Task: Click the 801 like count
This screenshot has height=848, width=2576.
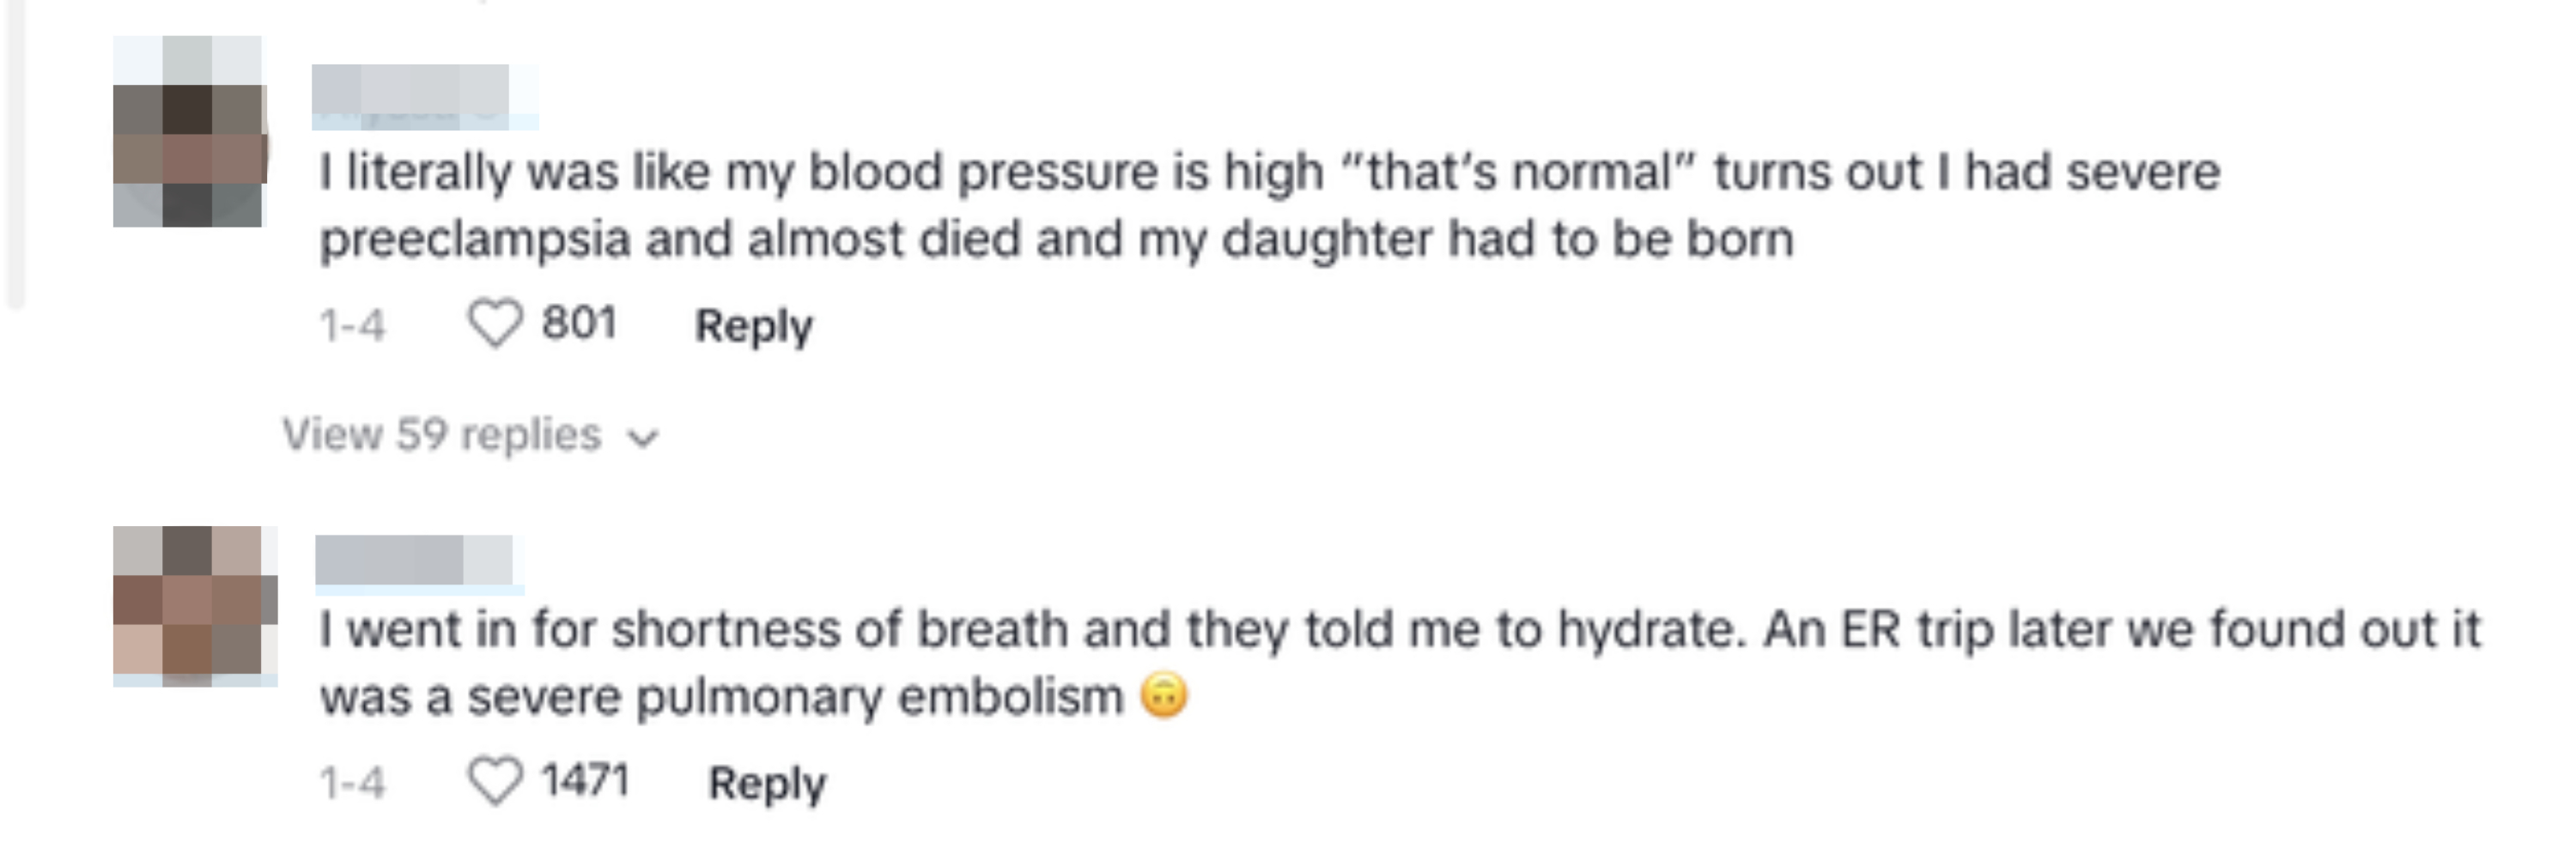Action: coord(578,322)
